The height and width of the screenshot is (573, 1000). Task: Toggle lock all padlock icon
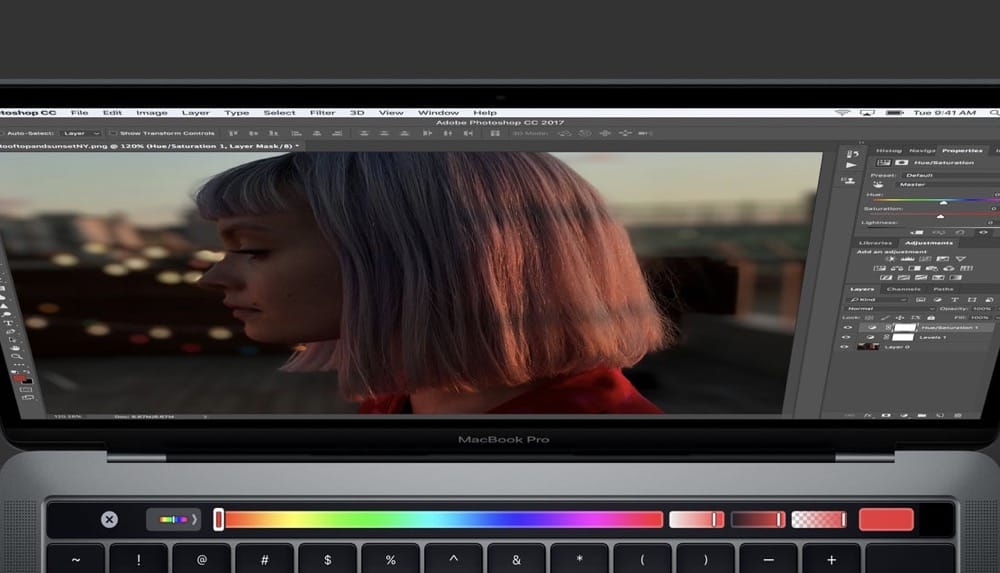(x=931, y=318)
